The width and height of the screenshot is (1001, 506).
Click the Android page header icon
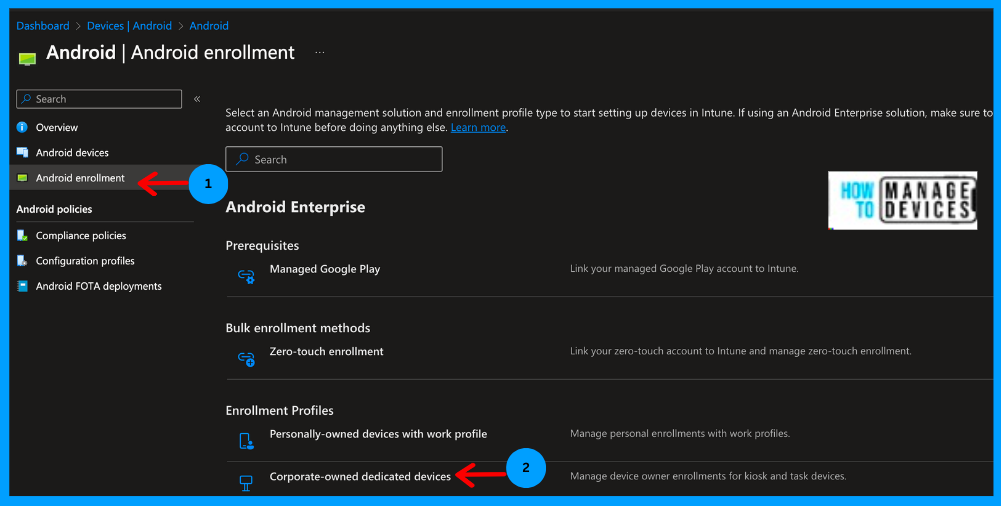pyautogui.click(x=27, y=59)
